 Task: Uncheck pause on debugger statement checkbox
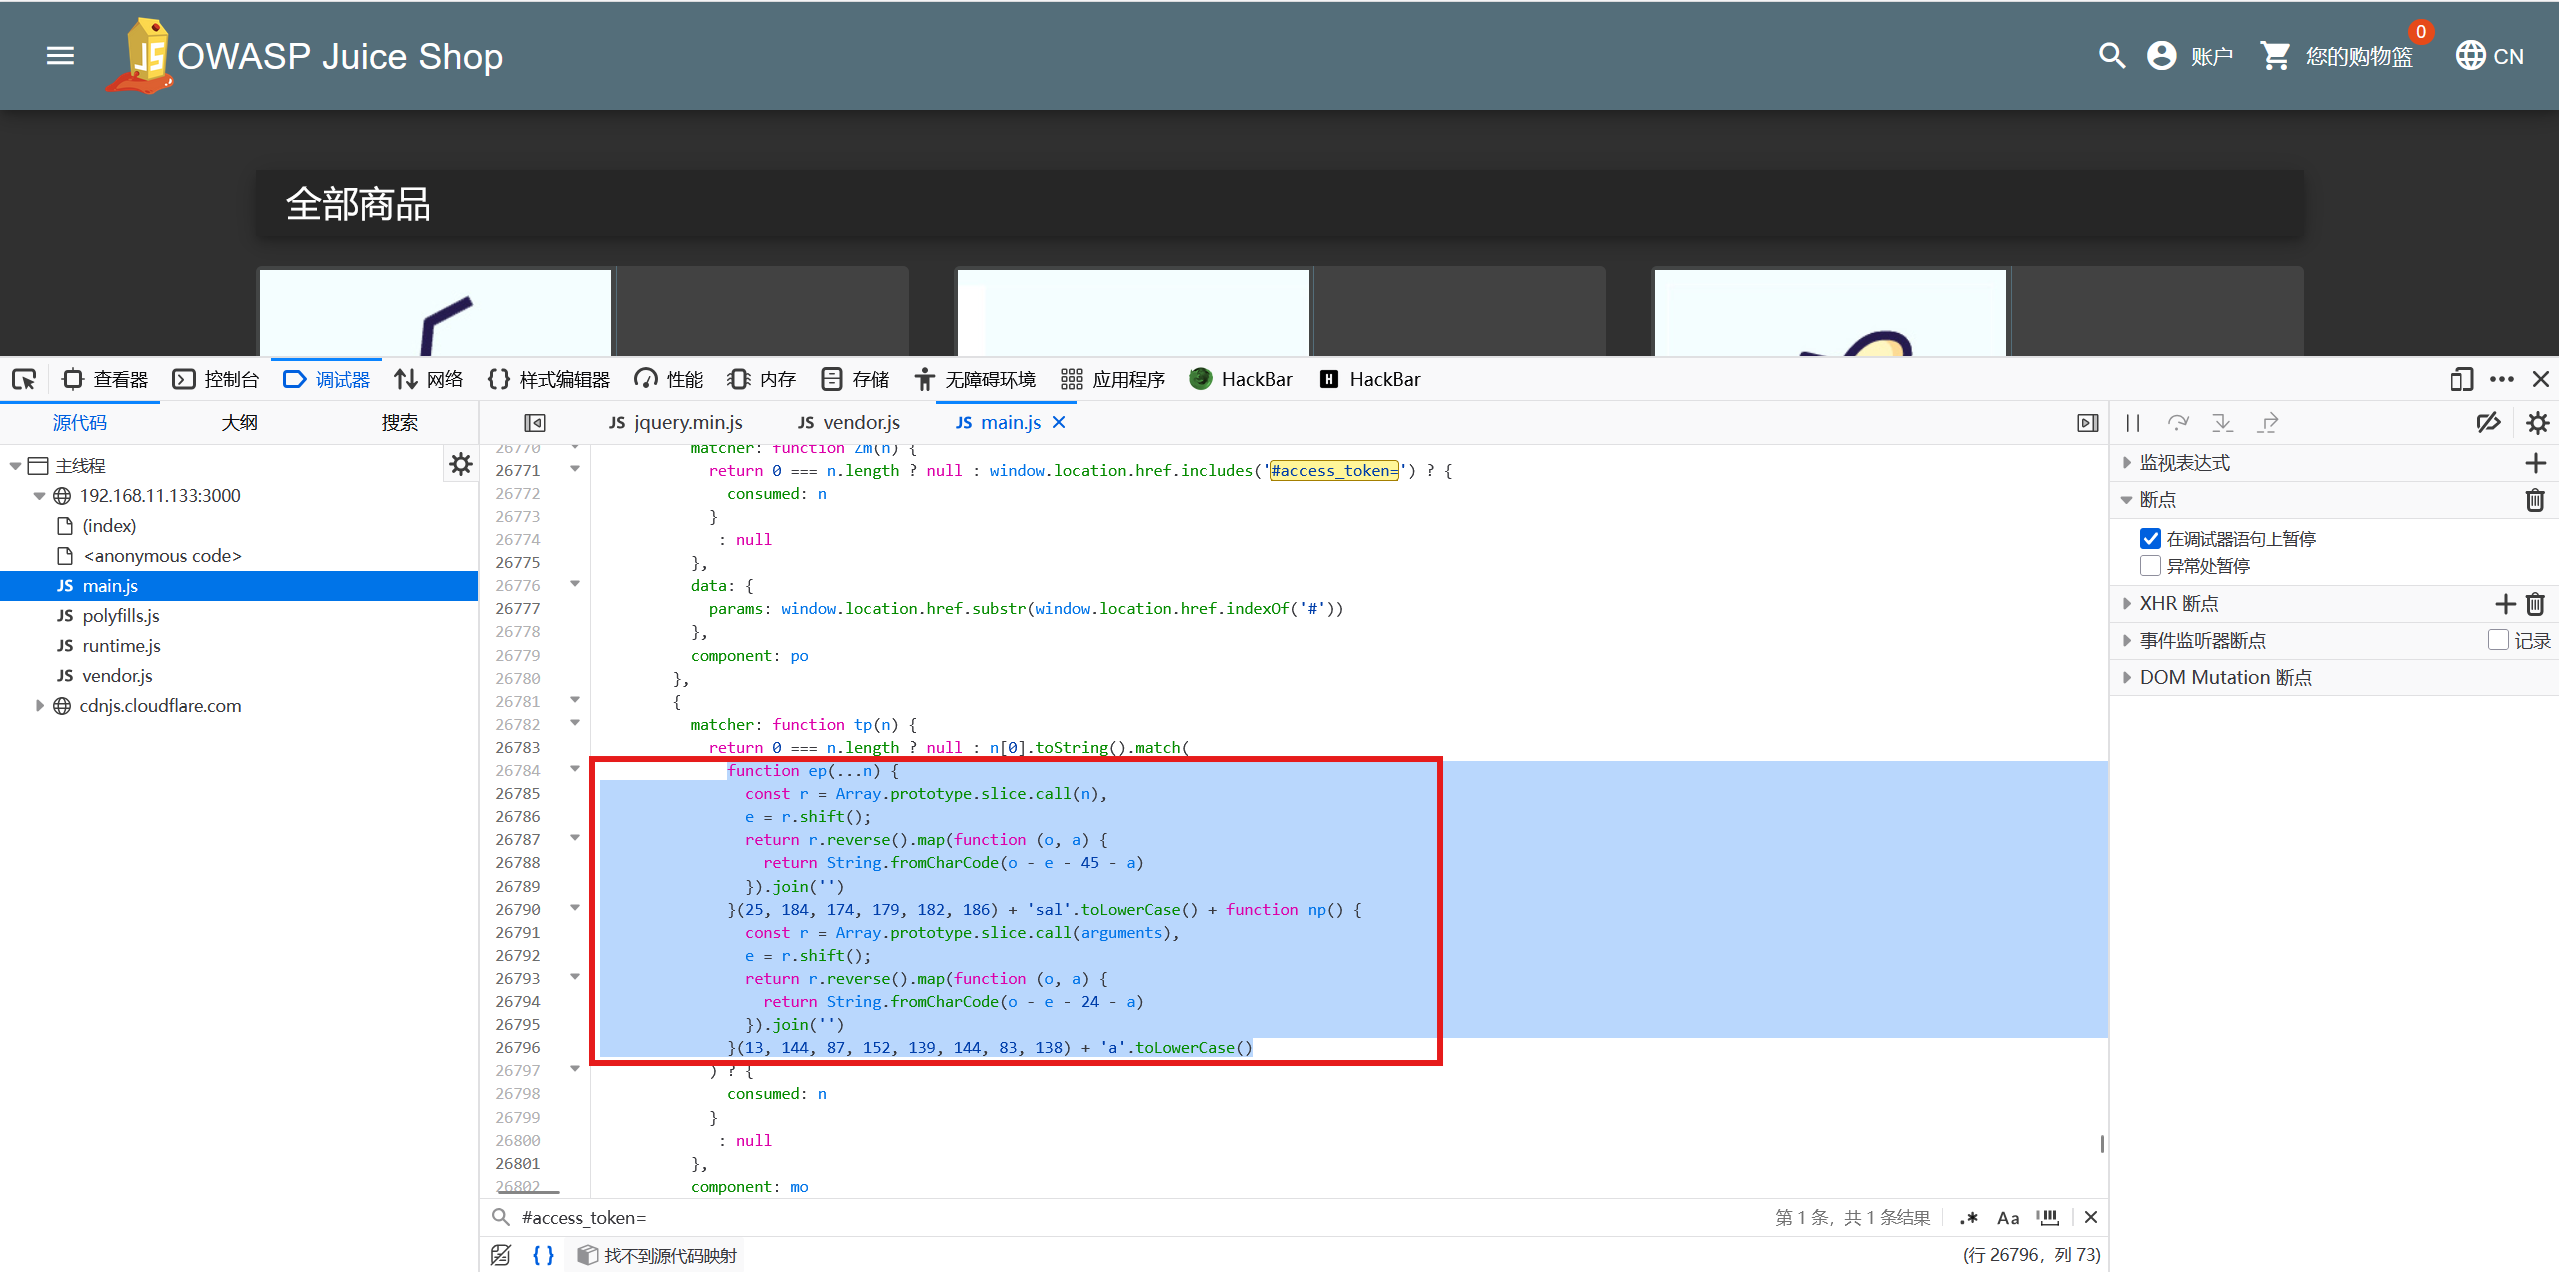(x=2150, y=539)
